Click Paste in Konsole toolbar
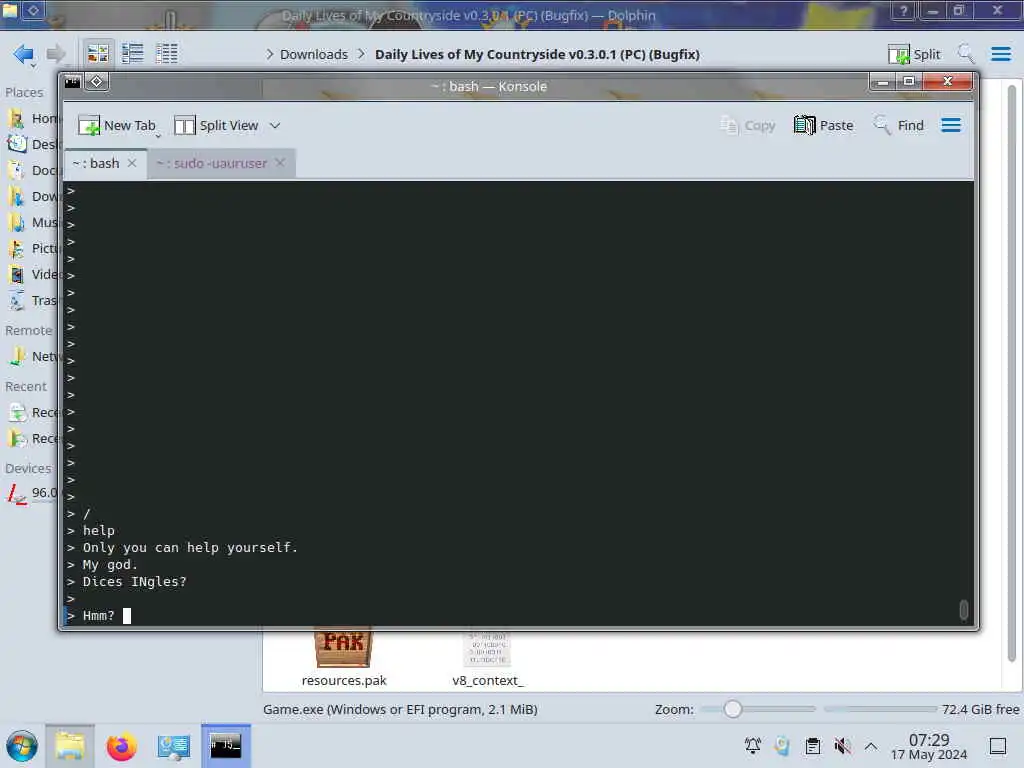1024x768 pixels. 824,125
